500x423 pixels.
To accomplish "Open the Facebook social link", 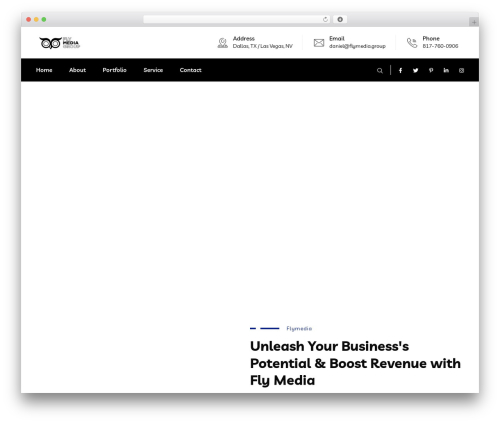I will 400,70.
